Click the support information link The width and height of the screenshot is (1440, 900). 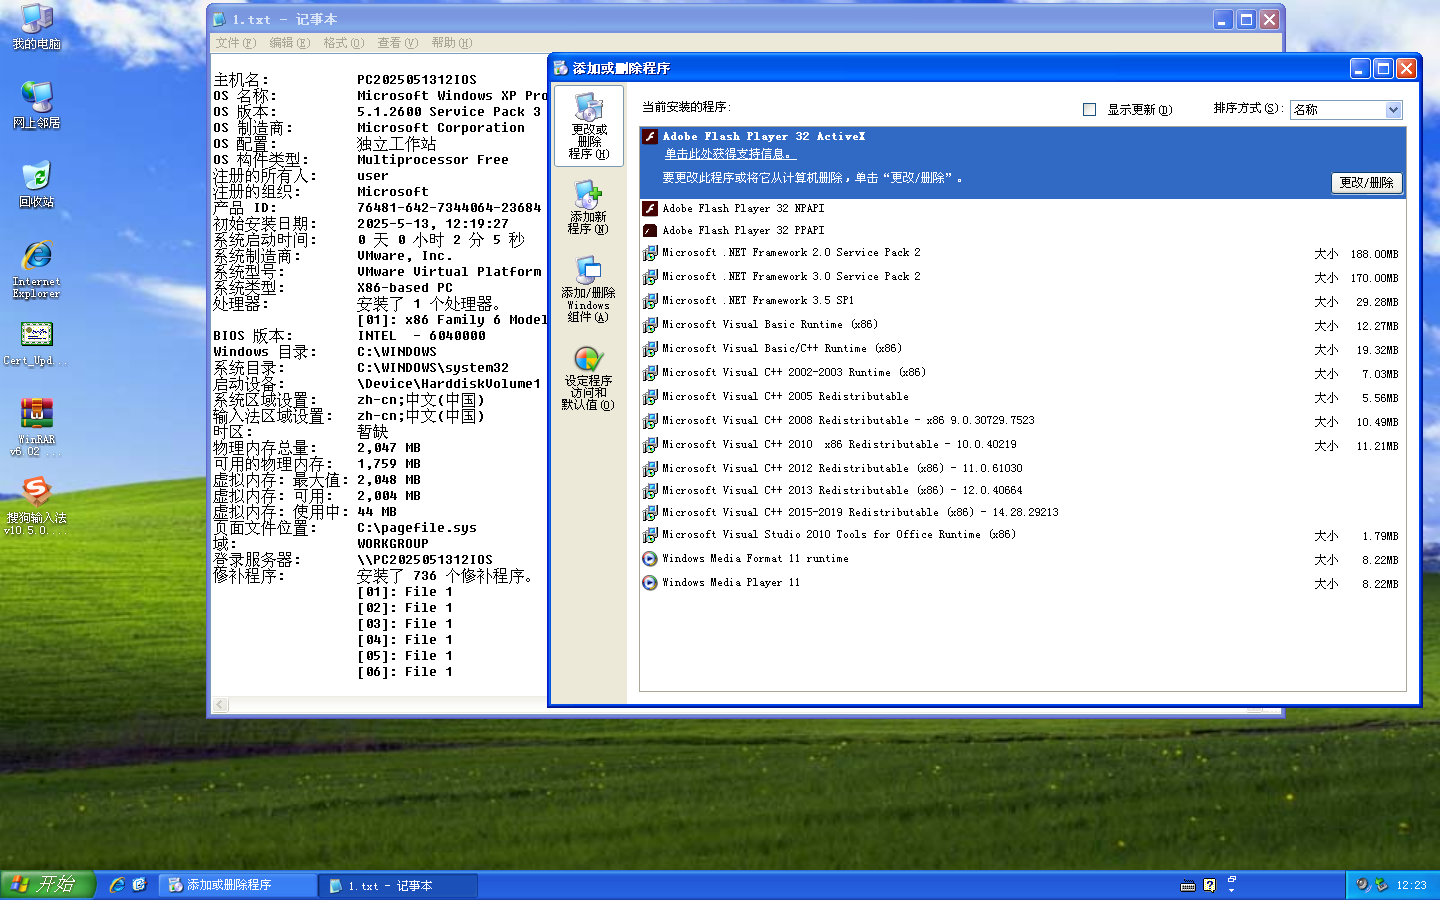[729, 154]
